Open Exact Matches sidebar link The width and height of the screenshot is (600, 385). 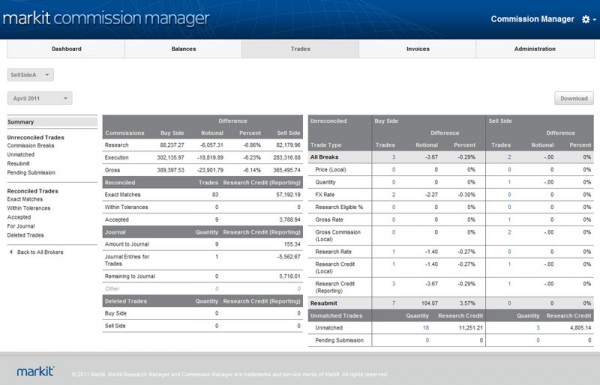25,199
